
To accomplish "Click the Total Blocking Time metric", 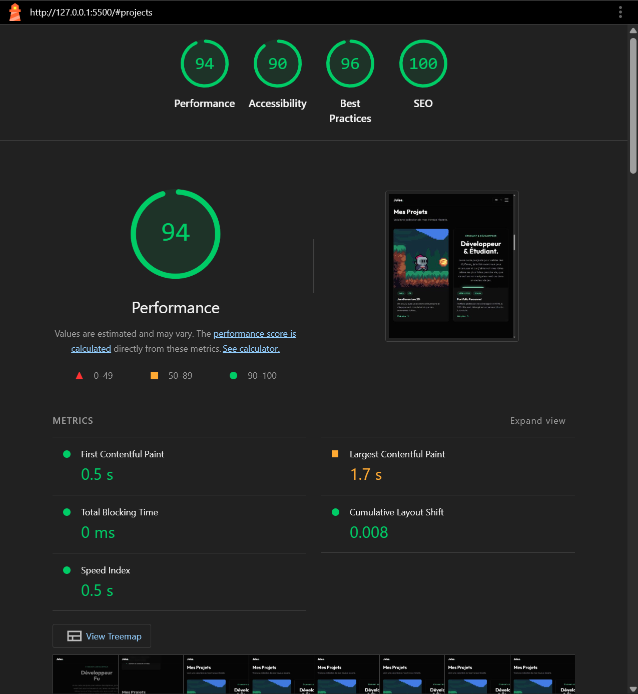I will click(119, 513).
